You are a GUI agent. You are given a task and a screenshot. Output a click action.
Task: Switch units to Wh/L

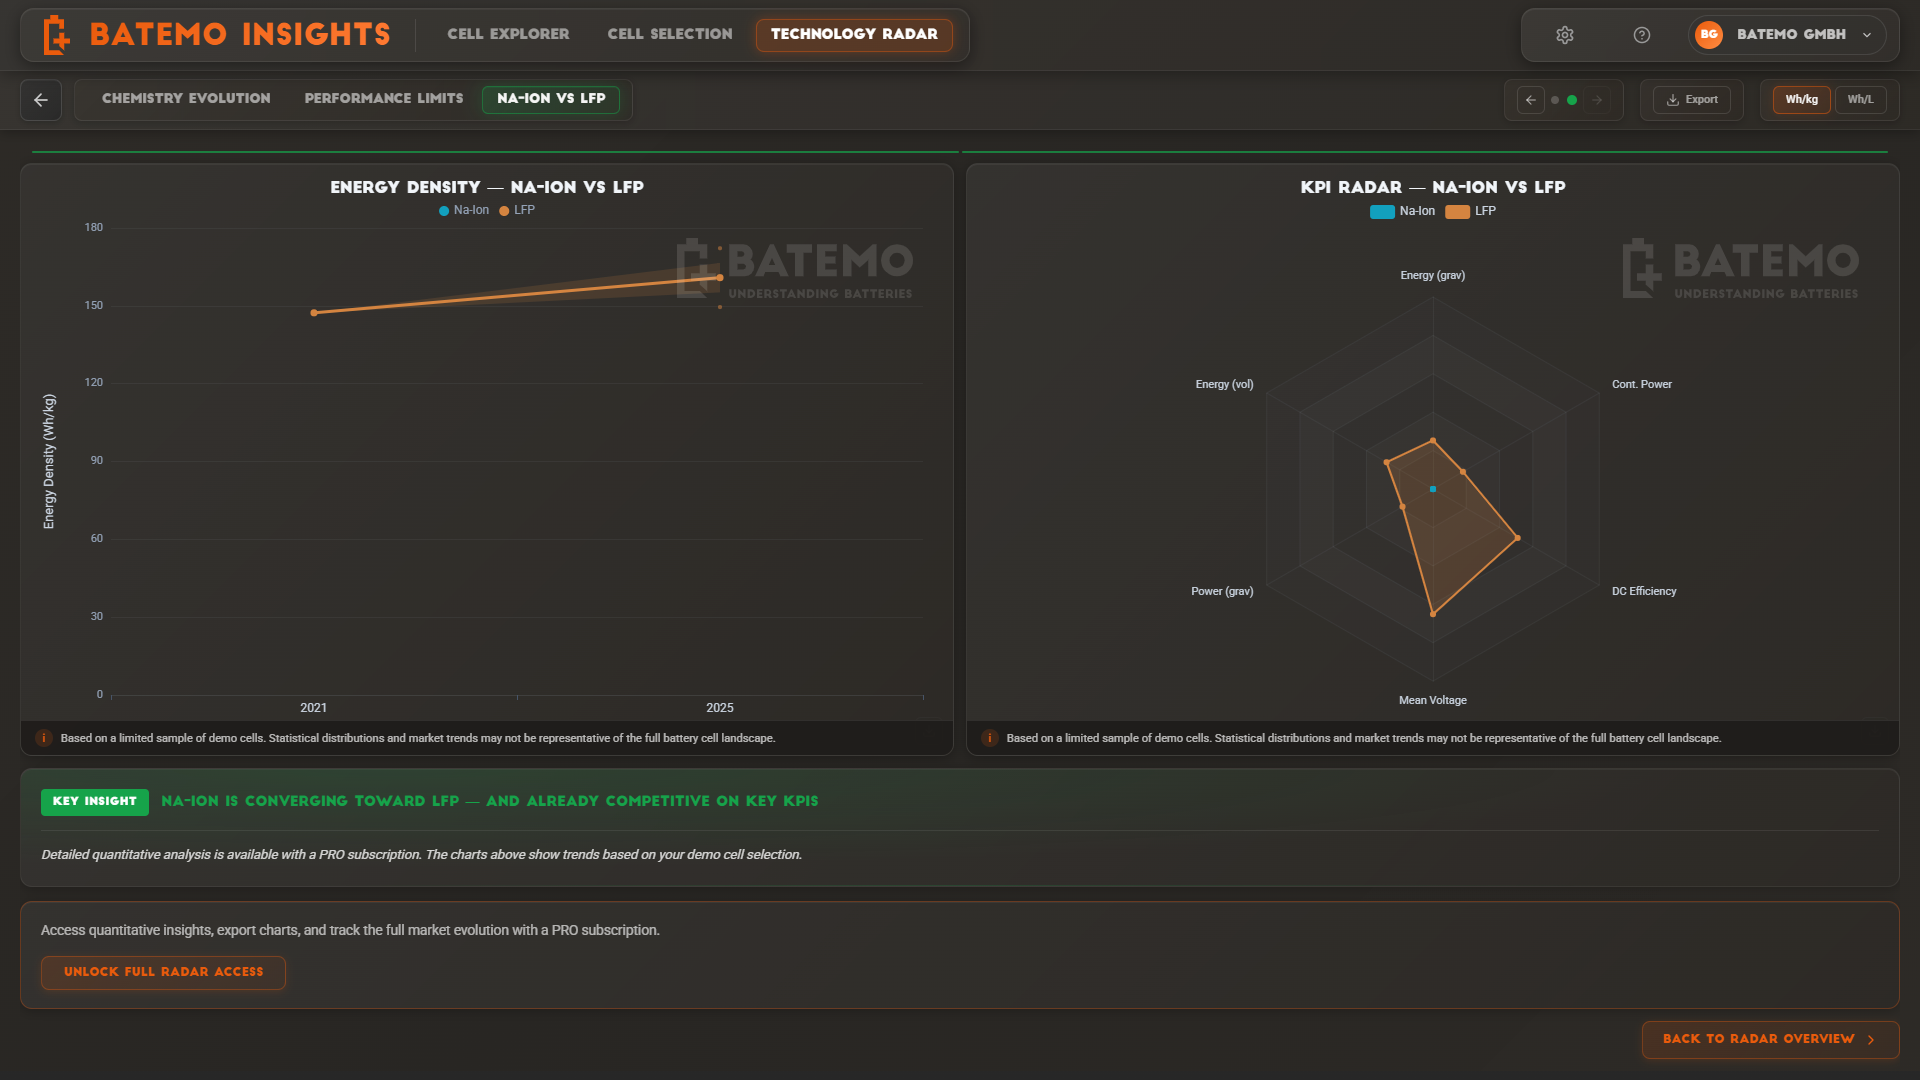point(1860,100)
